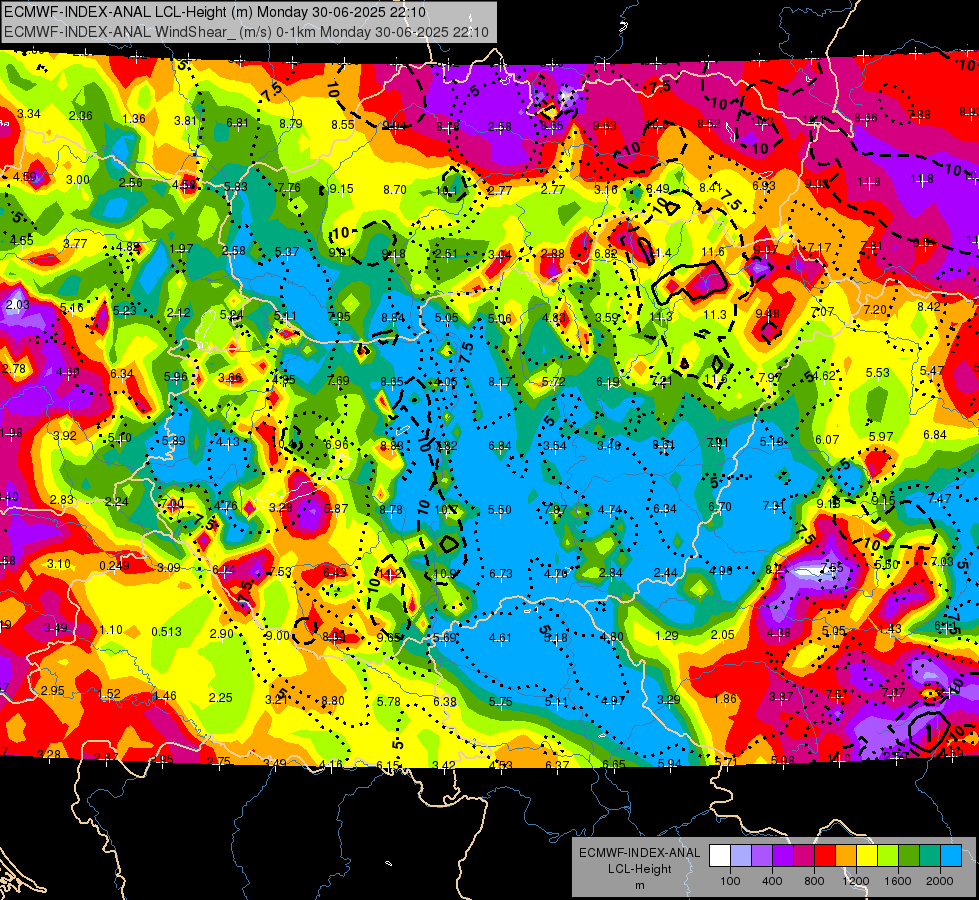Click the wind shear value 6.38
Viewport: 979px width, 900px height.
[445, 702]
